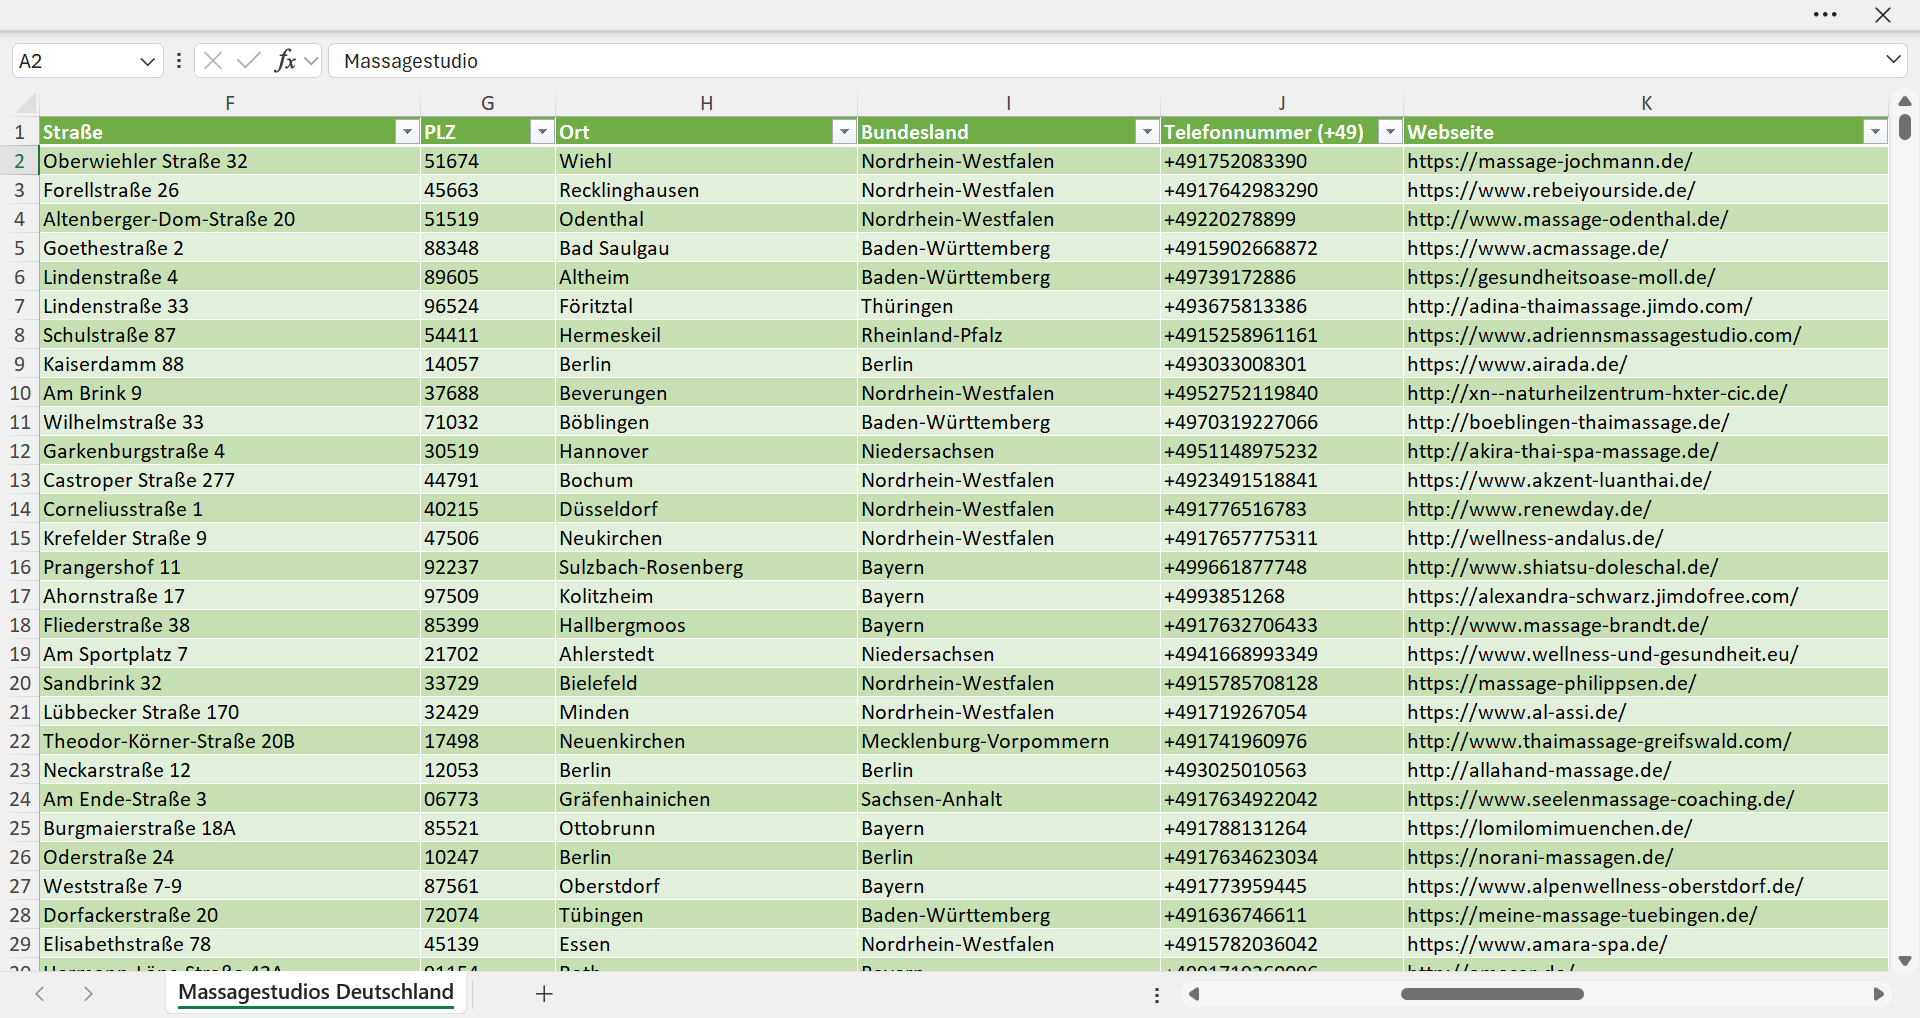Select column F header
Screen dimensions: 1920x1018
[x=230, y=103]
